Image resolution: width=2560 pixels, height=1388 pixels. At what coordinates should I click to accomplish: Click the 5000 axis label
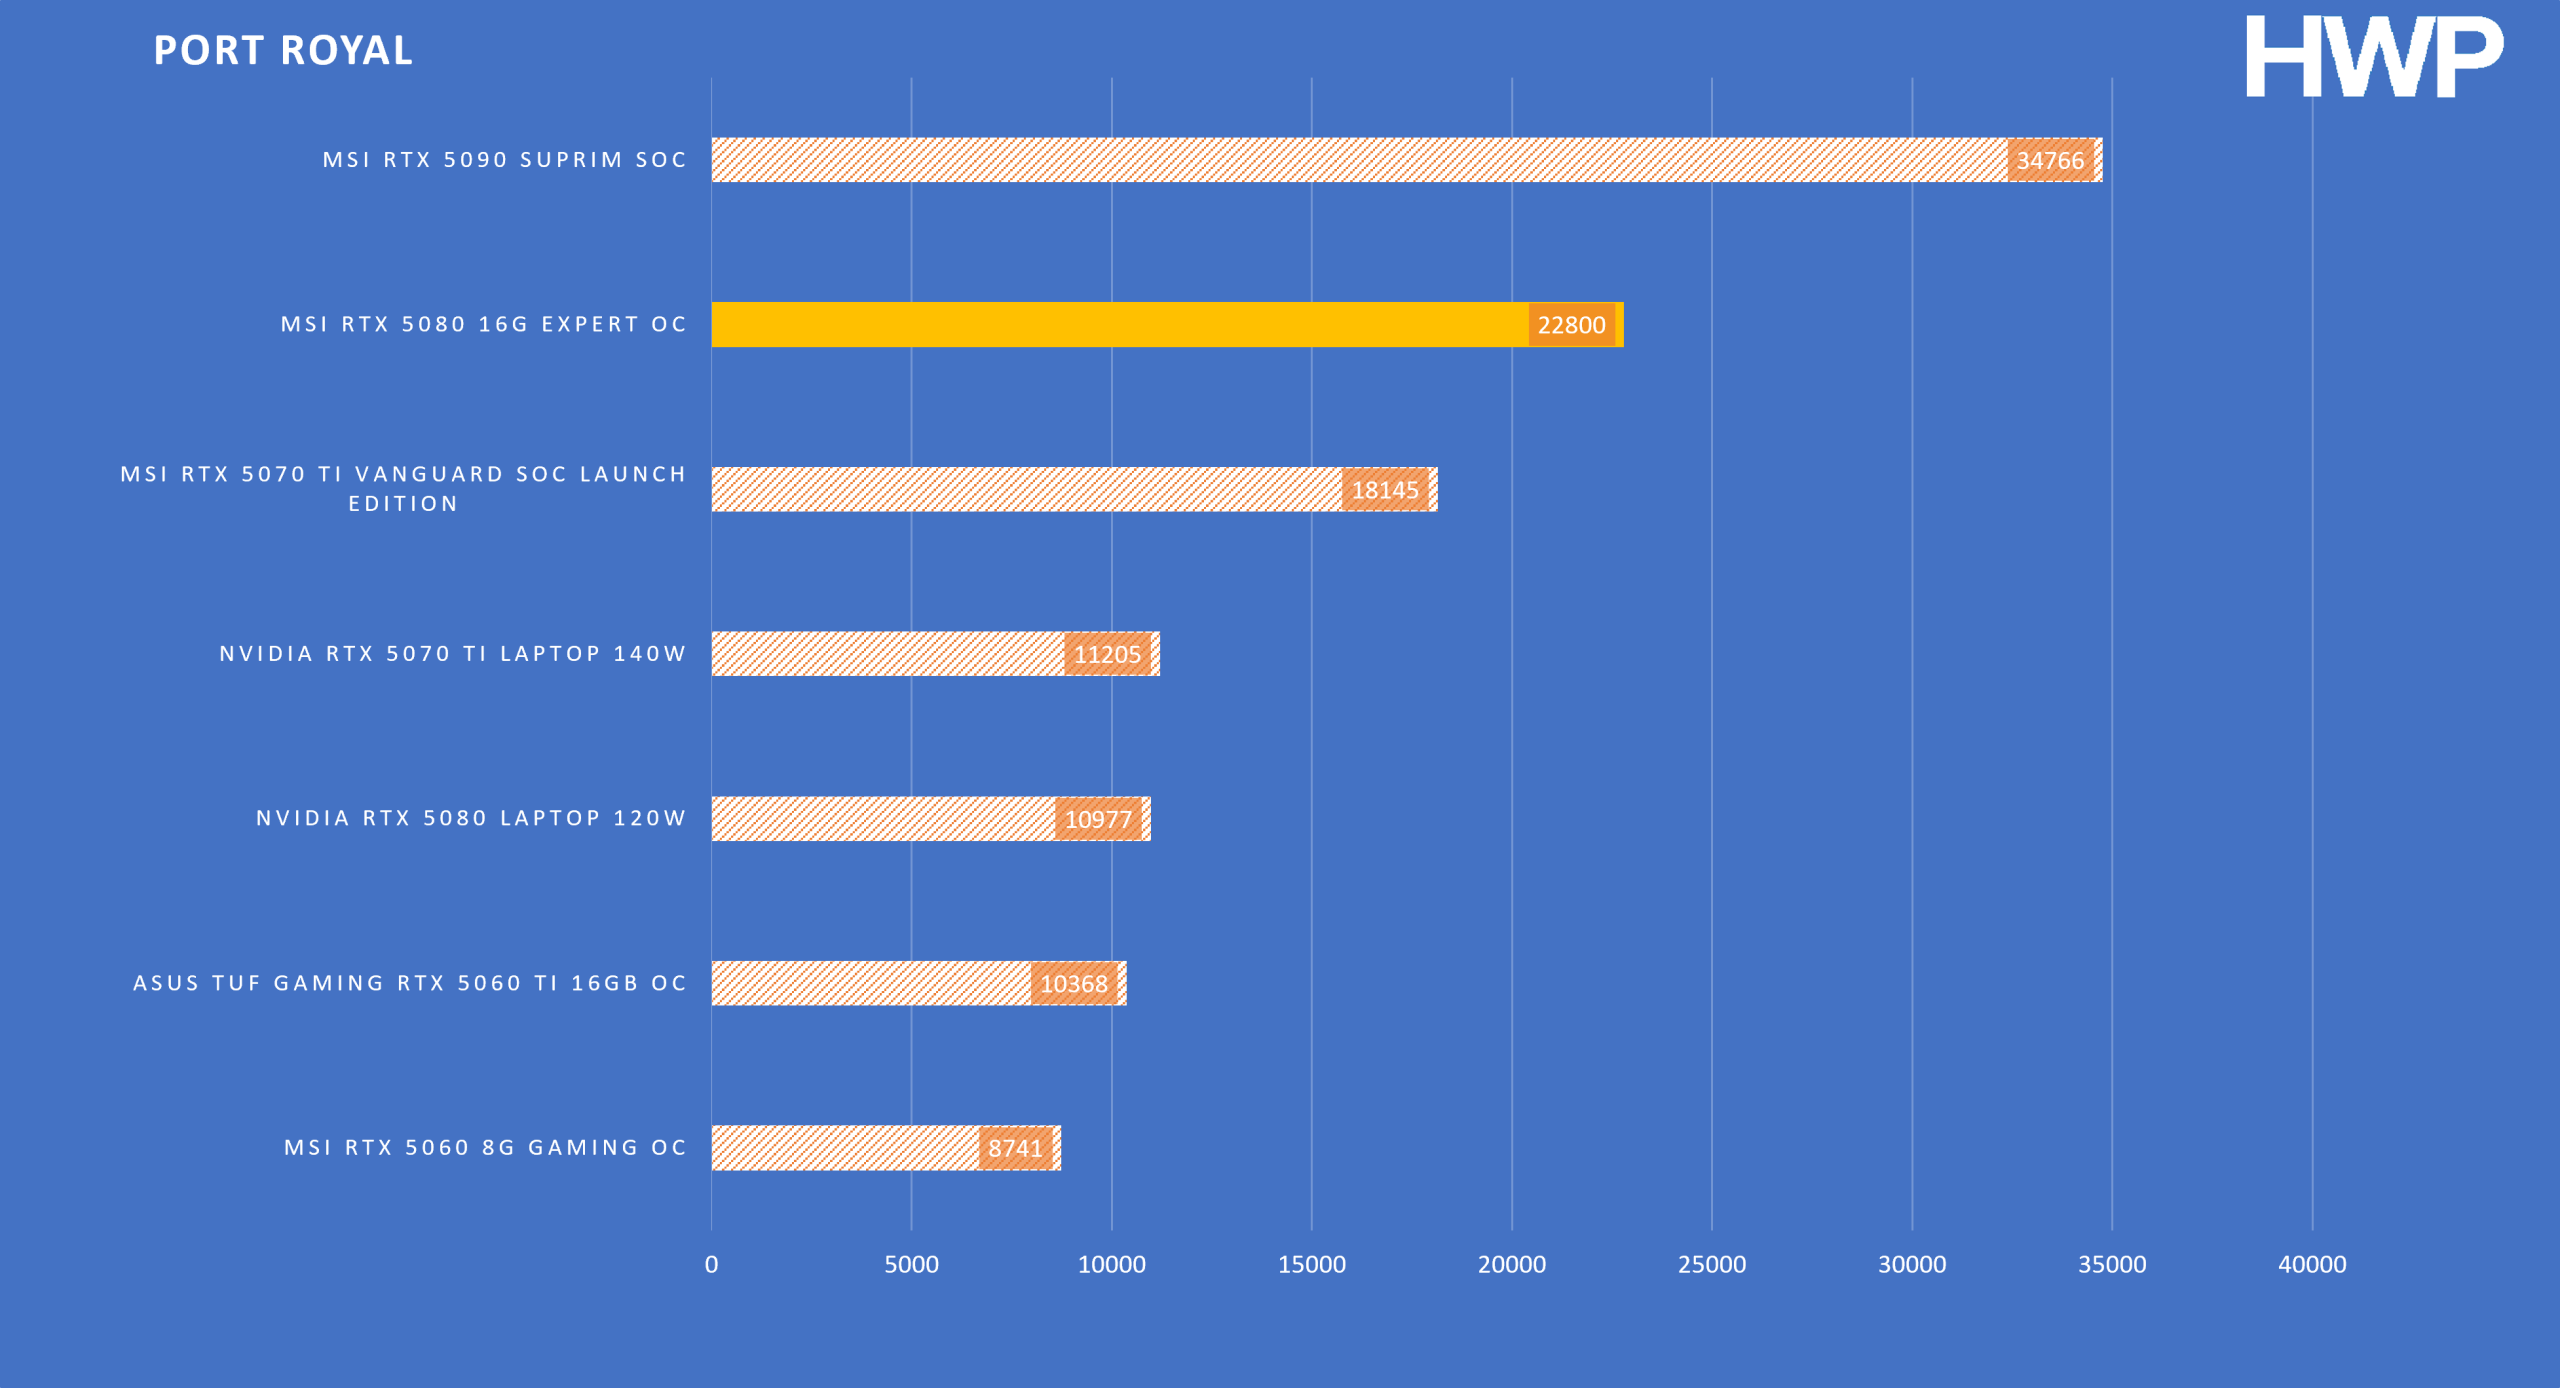pyautogui.click(x=911, y=1264)
